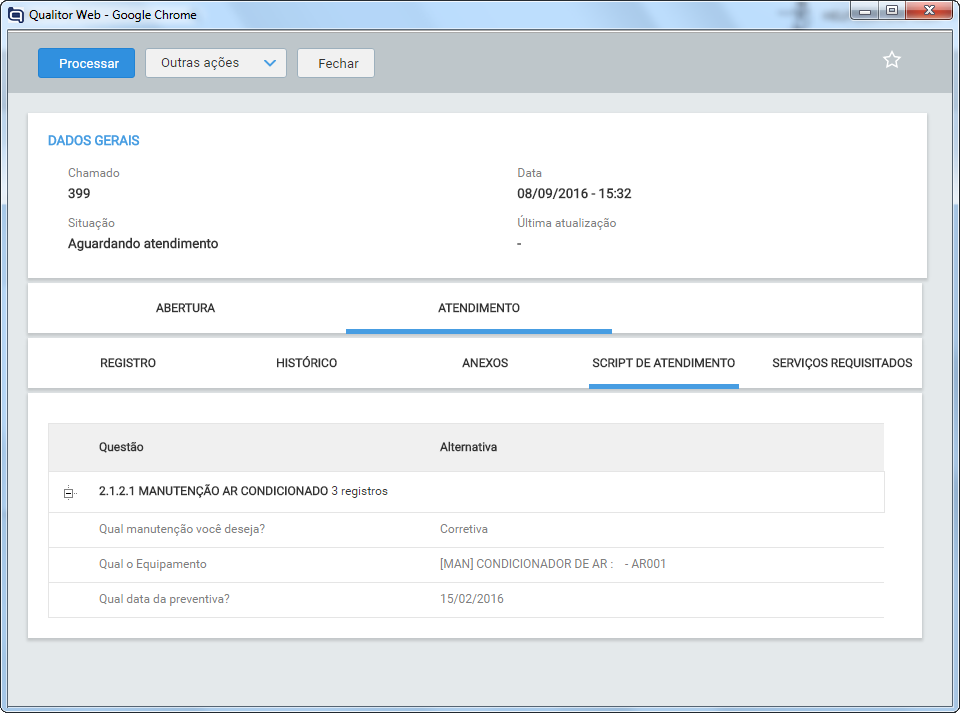Click the Qualitor app icon in title bar
This screenshot has height=714, width=960.
[x=15, y=15]
